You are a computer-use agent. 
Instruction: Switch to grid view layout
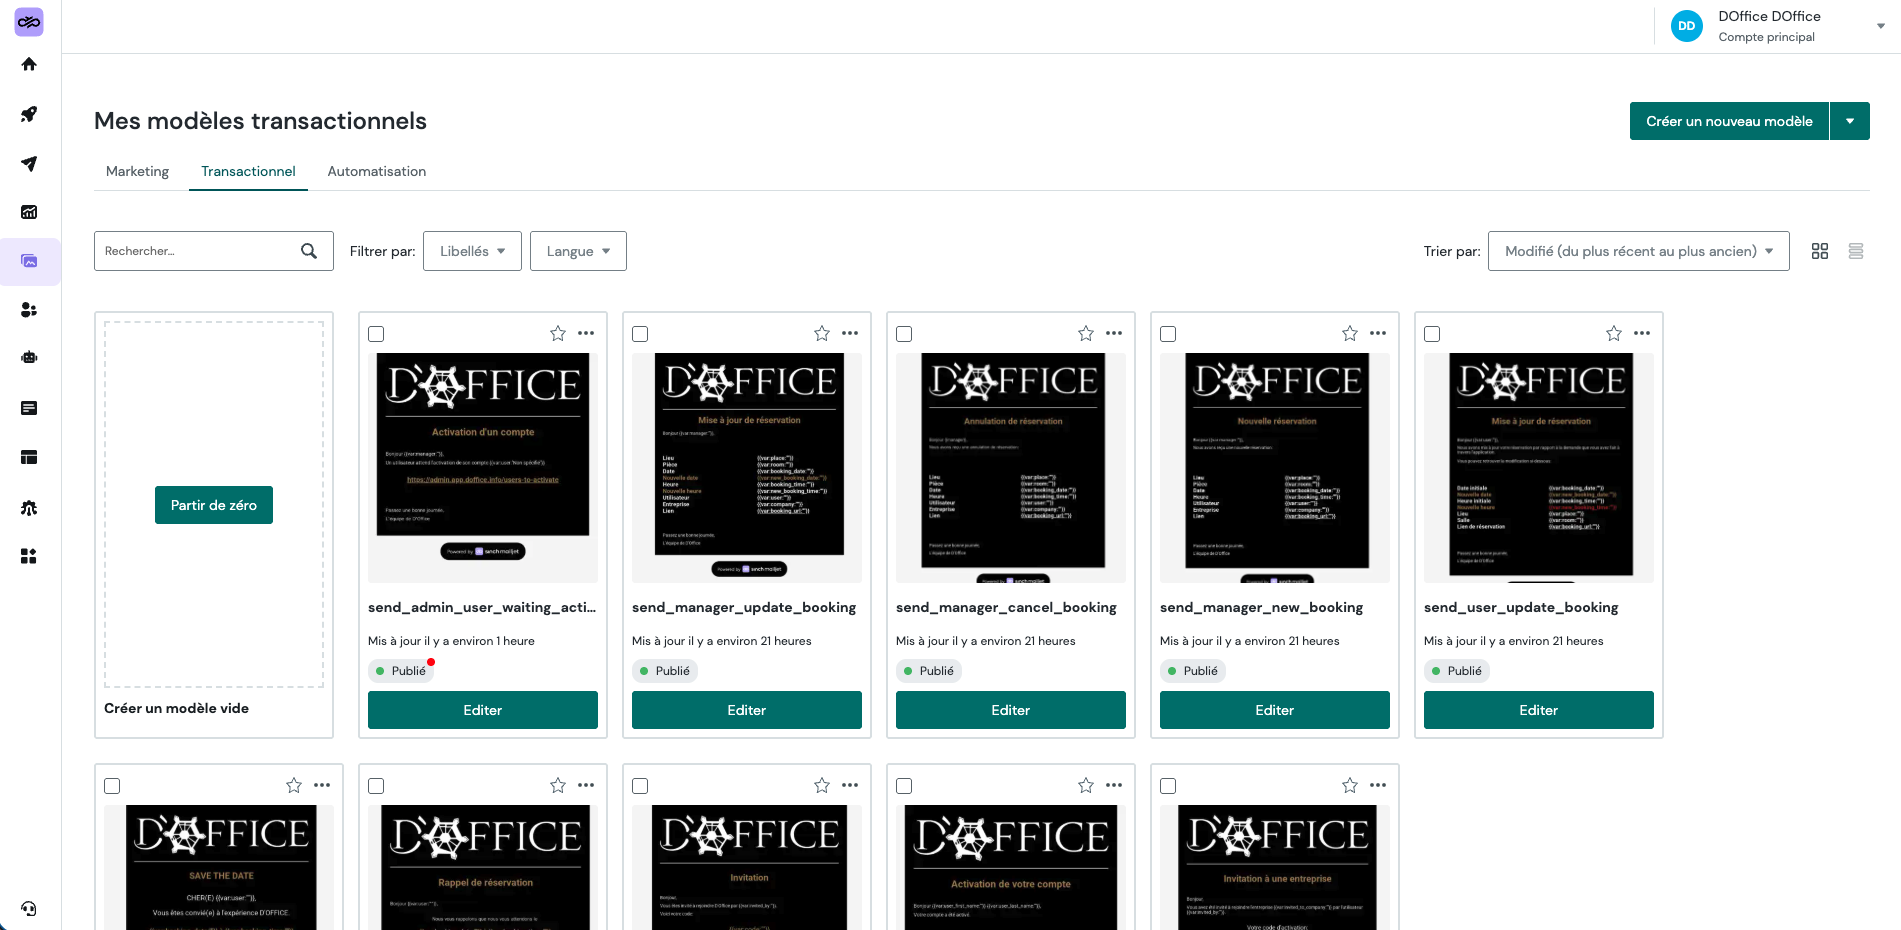(1819, 251)
